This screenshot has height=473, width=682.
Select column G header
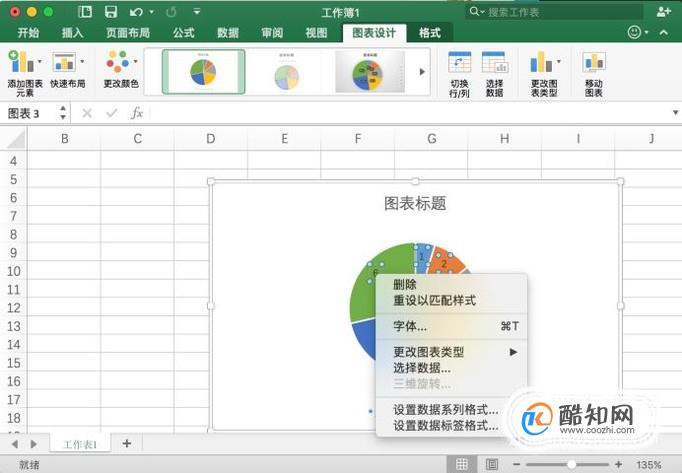pos(431,139)
